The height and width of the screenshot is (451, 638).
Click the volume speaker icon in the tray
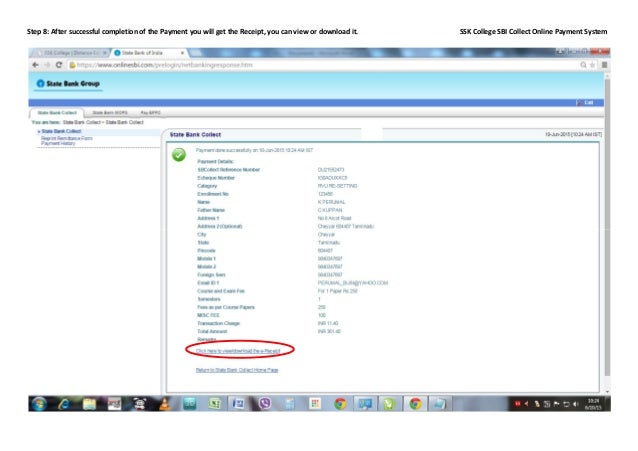576,404
